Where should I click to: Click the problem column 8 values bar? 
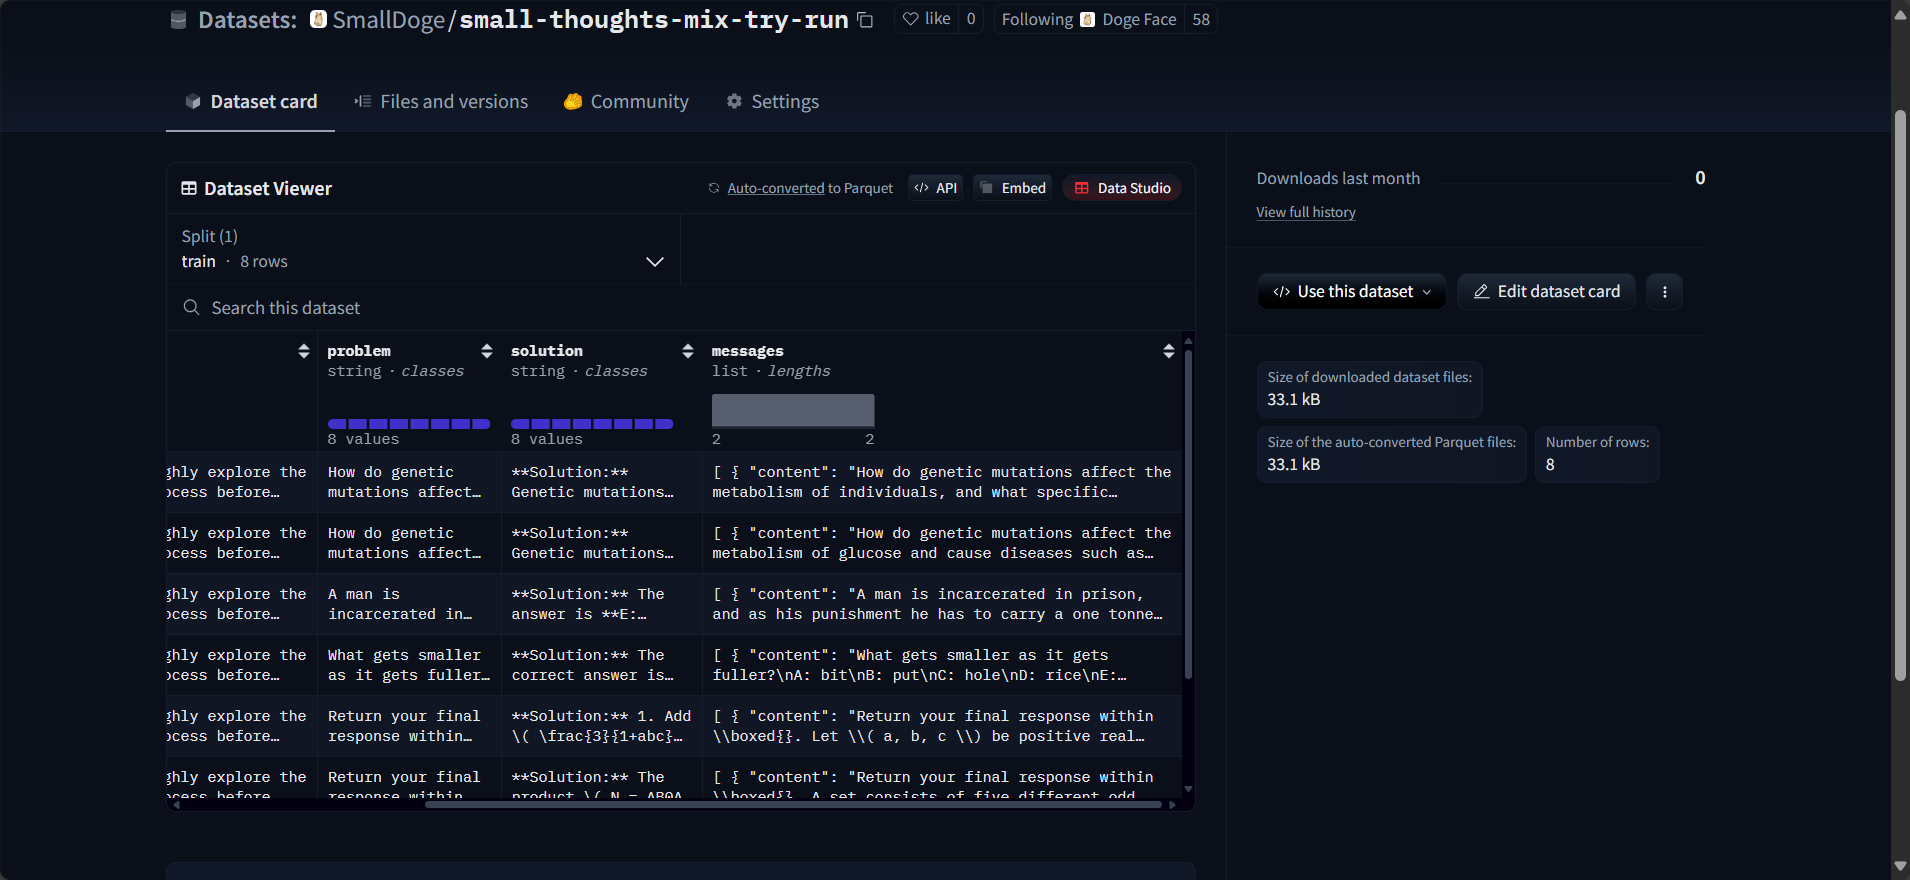pos(409,424)
